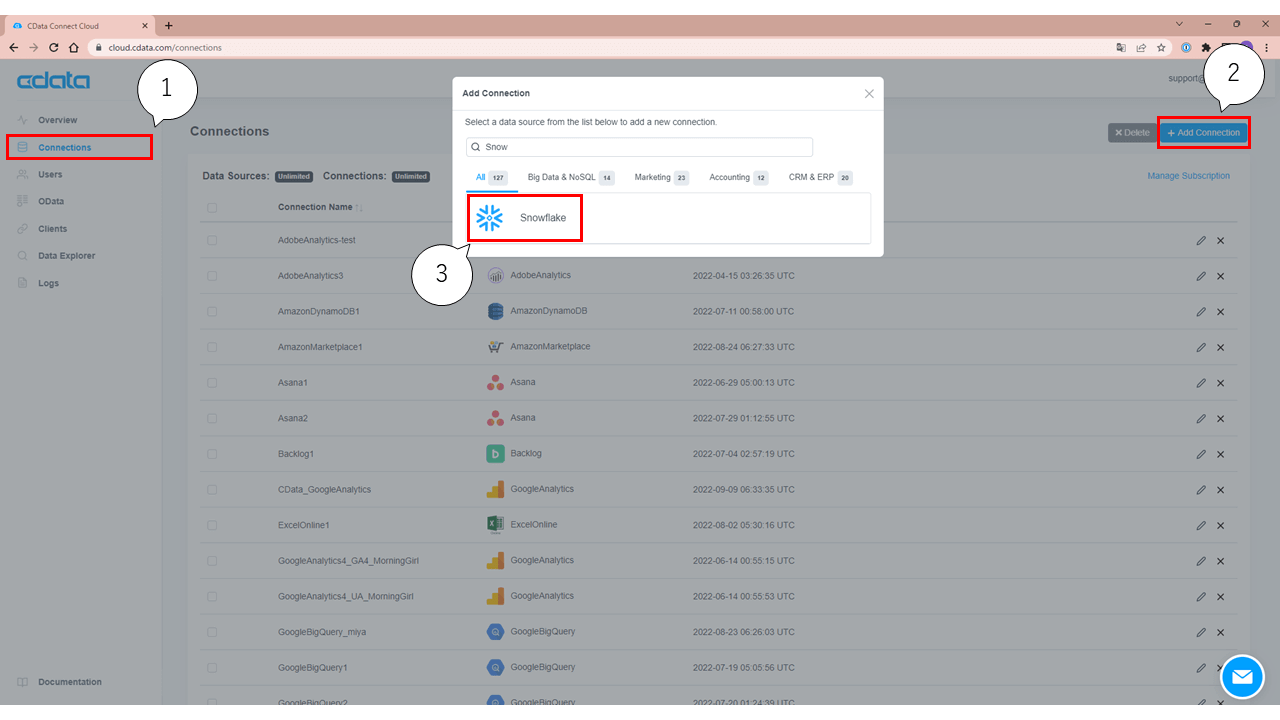Sort by the Connection Name column
The width and height of the screenshot is (1280, 720).
pyautogui.click(x=320, y=207)
